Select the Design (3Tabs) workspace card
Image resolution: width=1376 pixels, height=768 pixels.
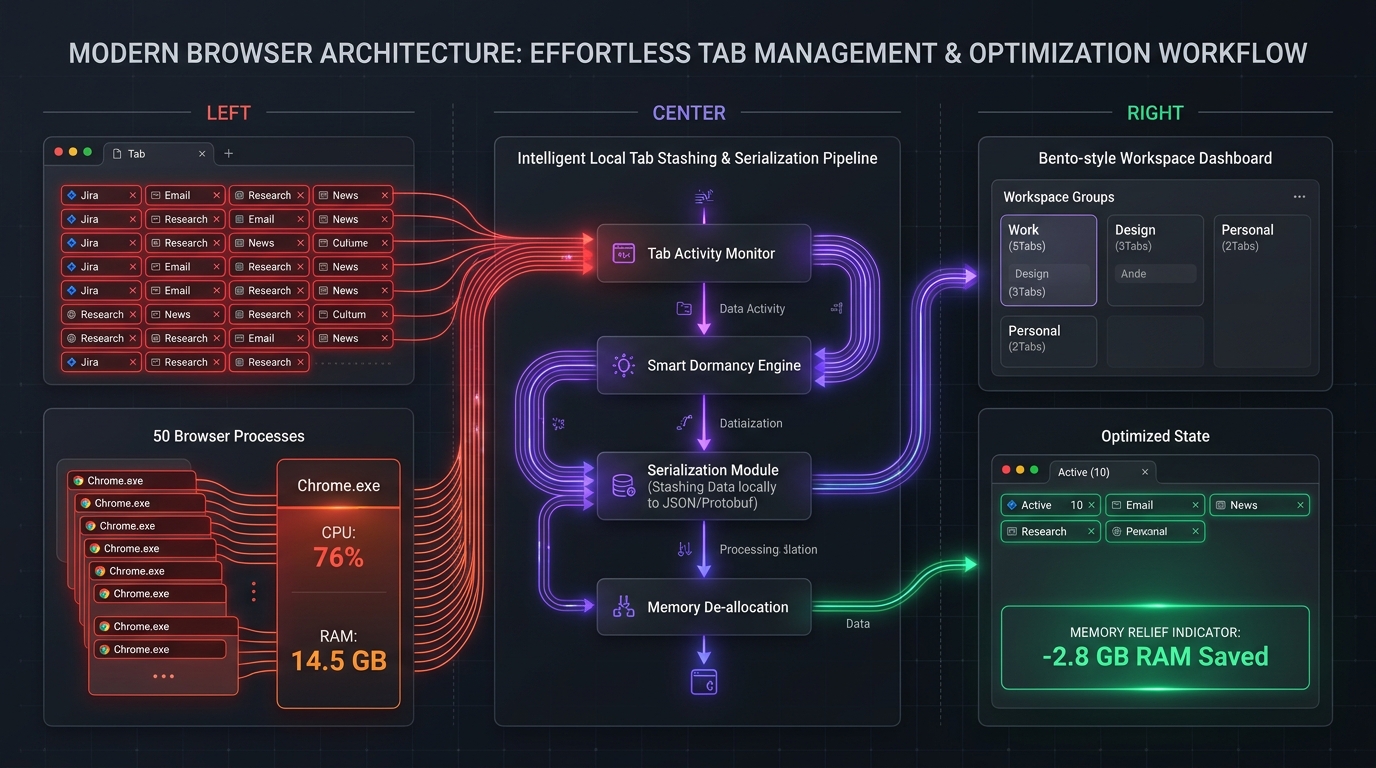pyautogui.click(x=1155, y=260)
